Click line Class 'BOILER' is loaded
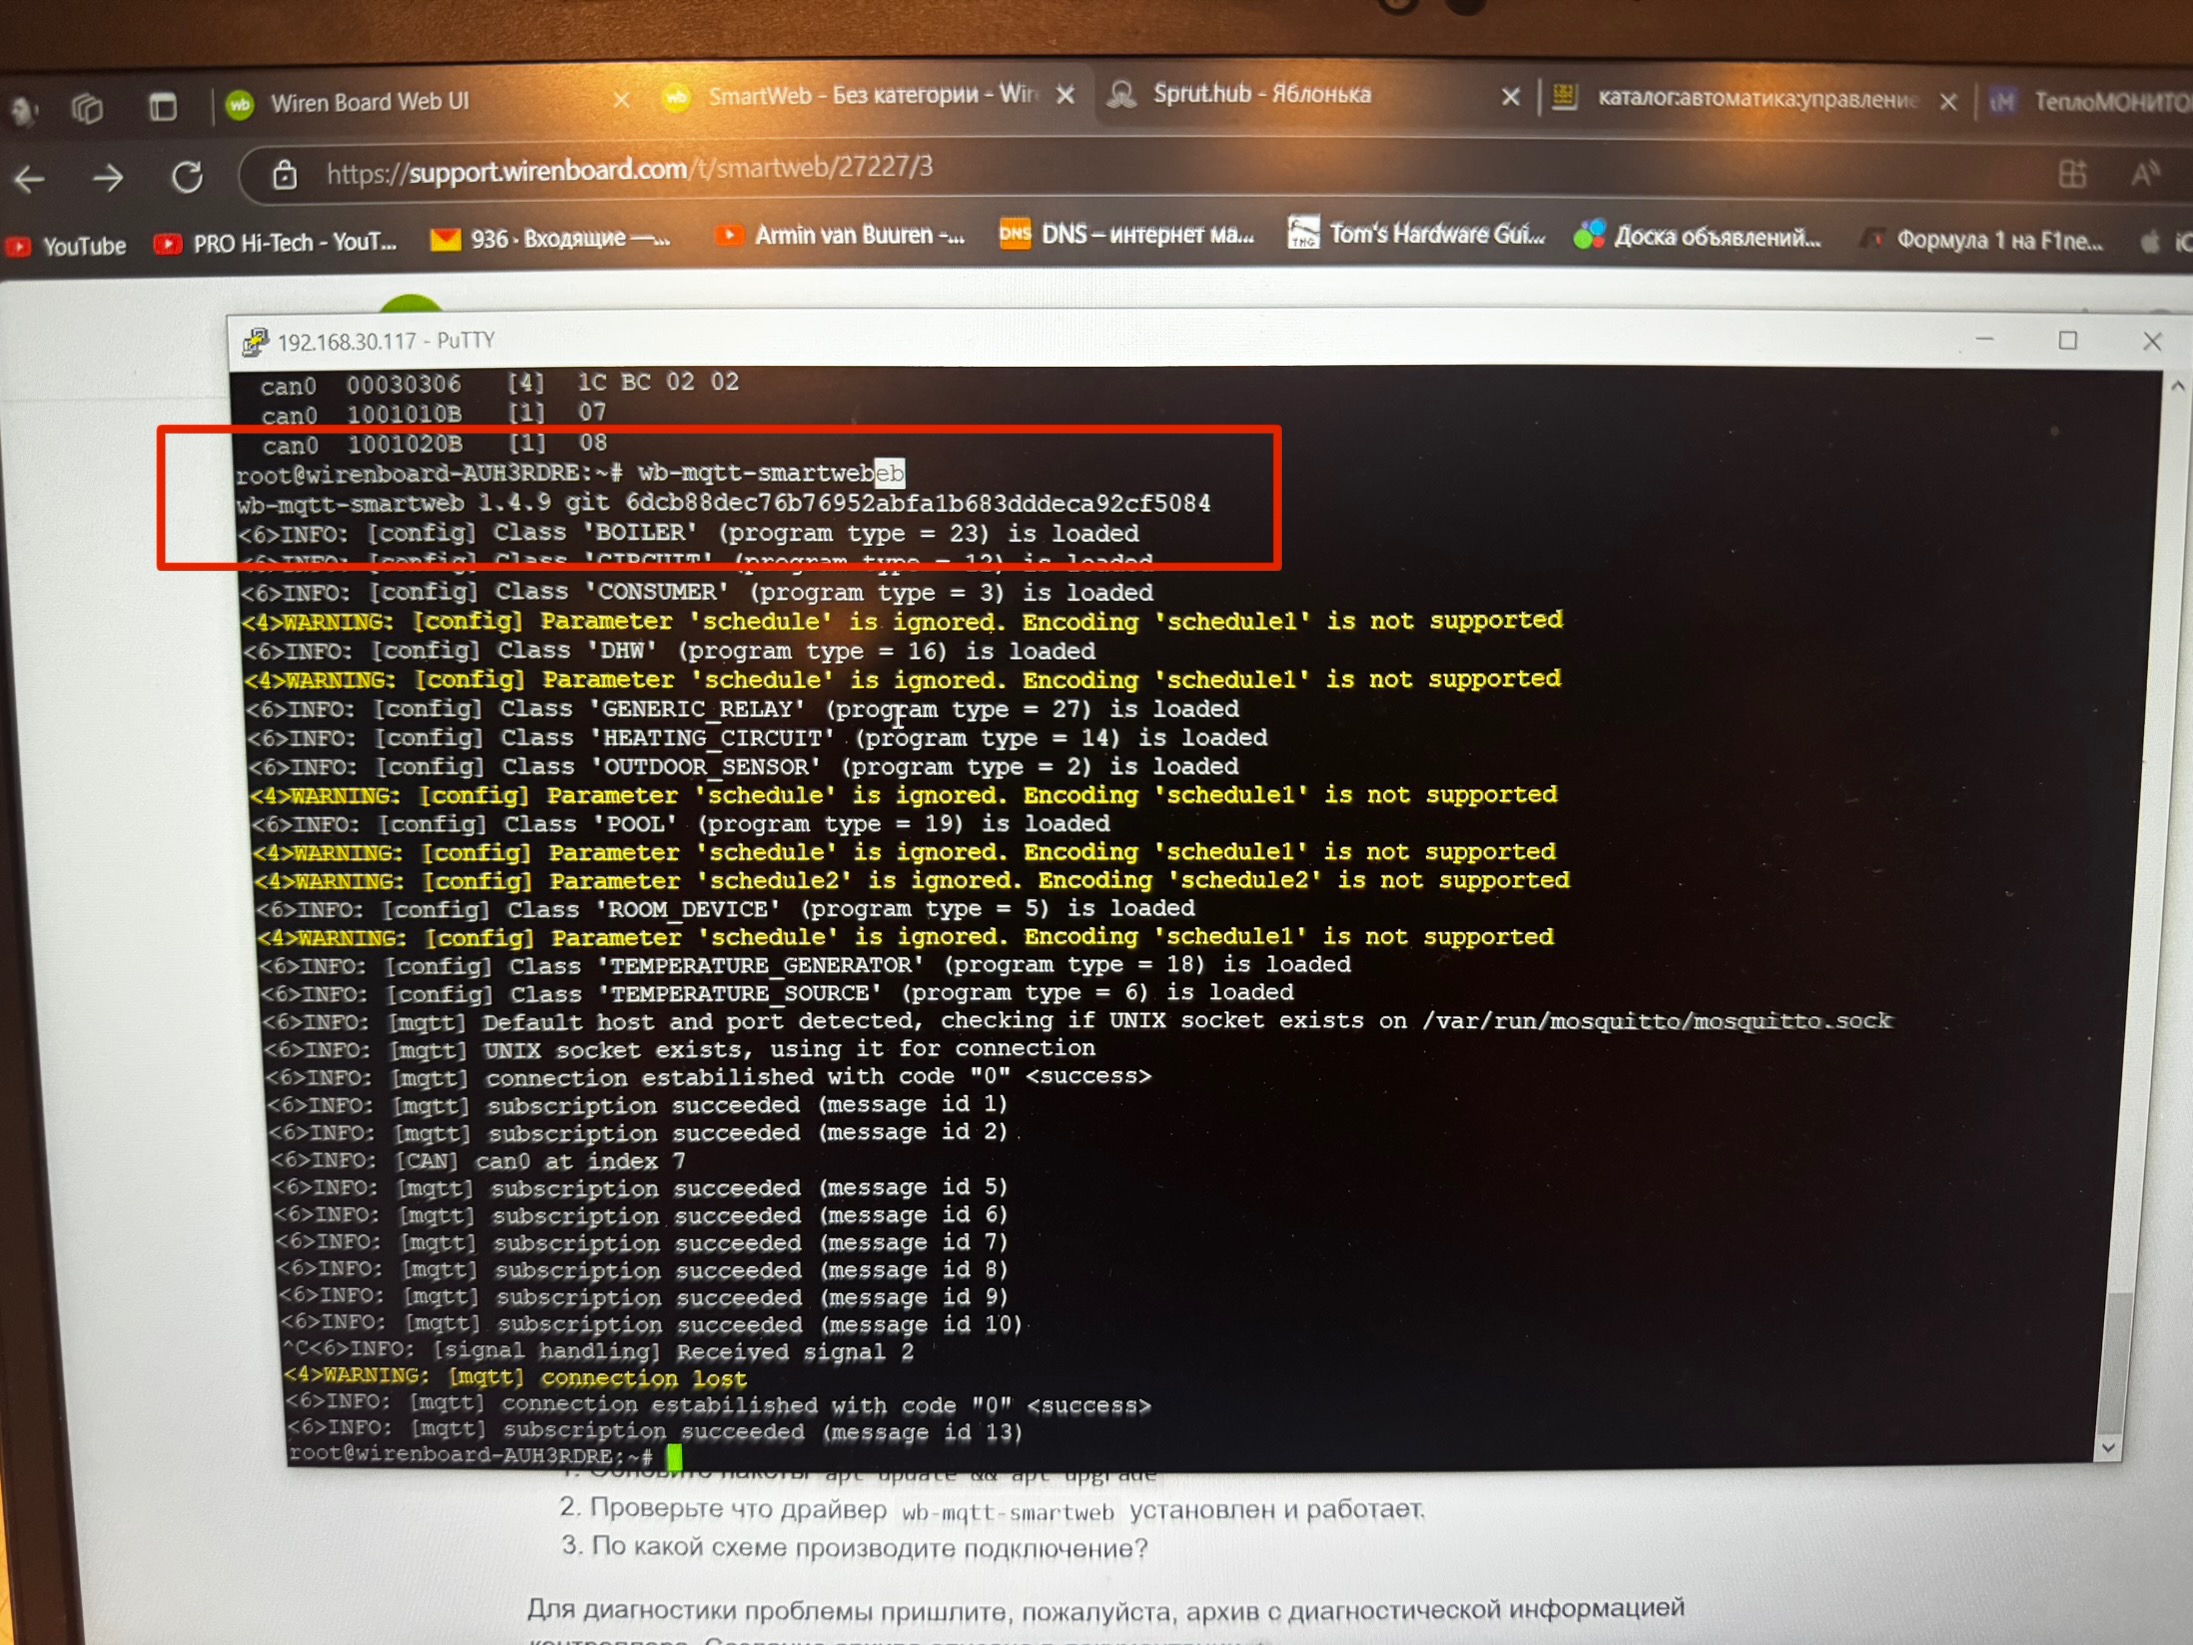Image resolution: width=2193 pixels, height=1645 pixels. [688, 534]
